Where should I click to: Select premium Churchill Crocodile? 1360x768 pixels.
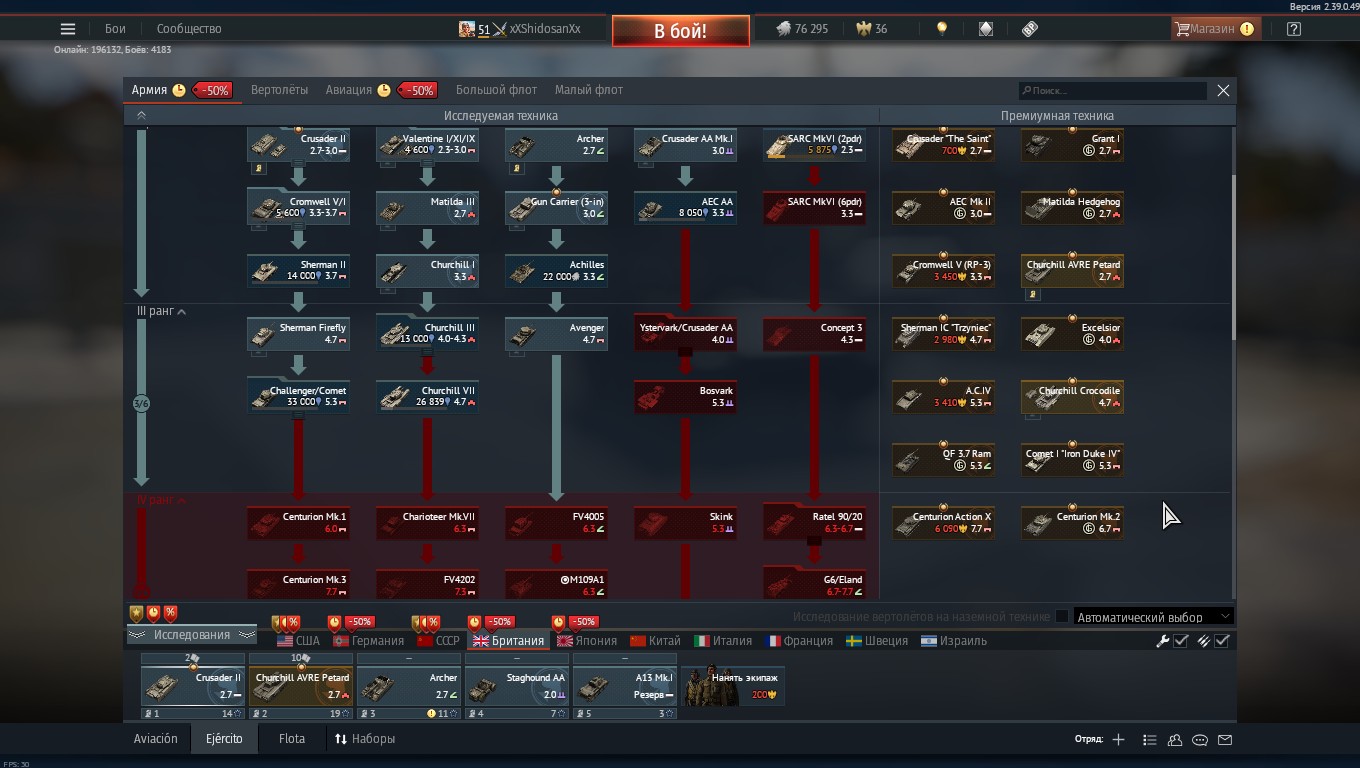tap(1072, 397)
